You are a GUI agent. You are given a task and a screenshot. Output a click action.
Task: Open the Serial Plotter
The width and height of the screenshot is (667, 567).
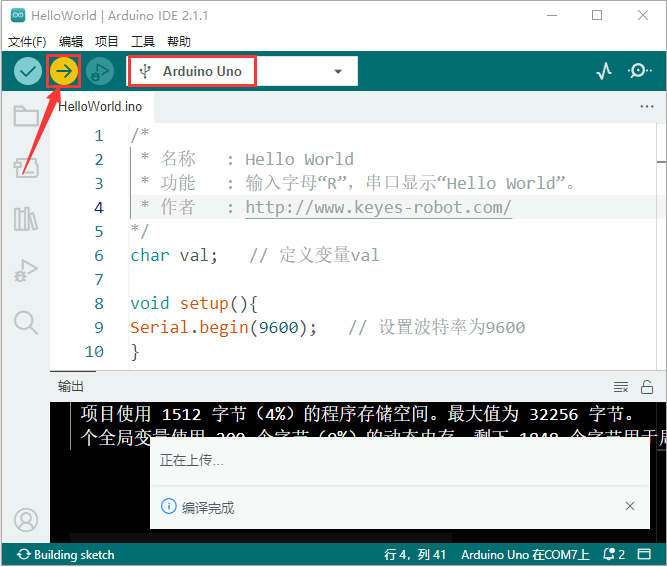coord(604,71)
